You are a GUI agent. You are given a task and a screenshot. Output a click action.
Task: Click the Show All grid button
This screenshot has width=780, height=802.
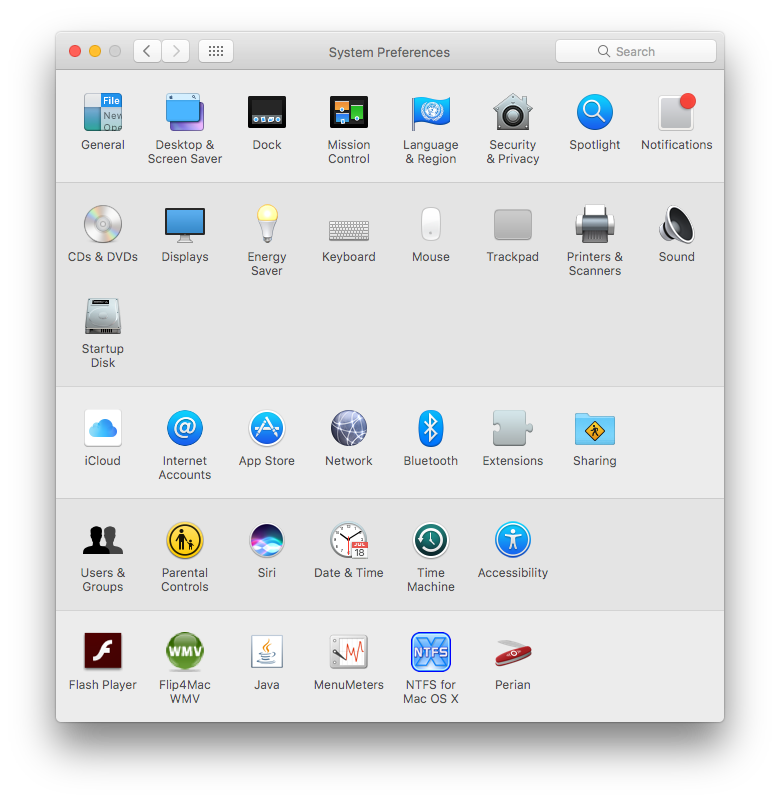pyautogui.click(x=216, y=51)
